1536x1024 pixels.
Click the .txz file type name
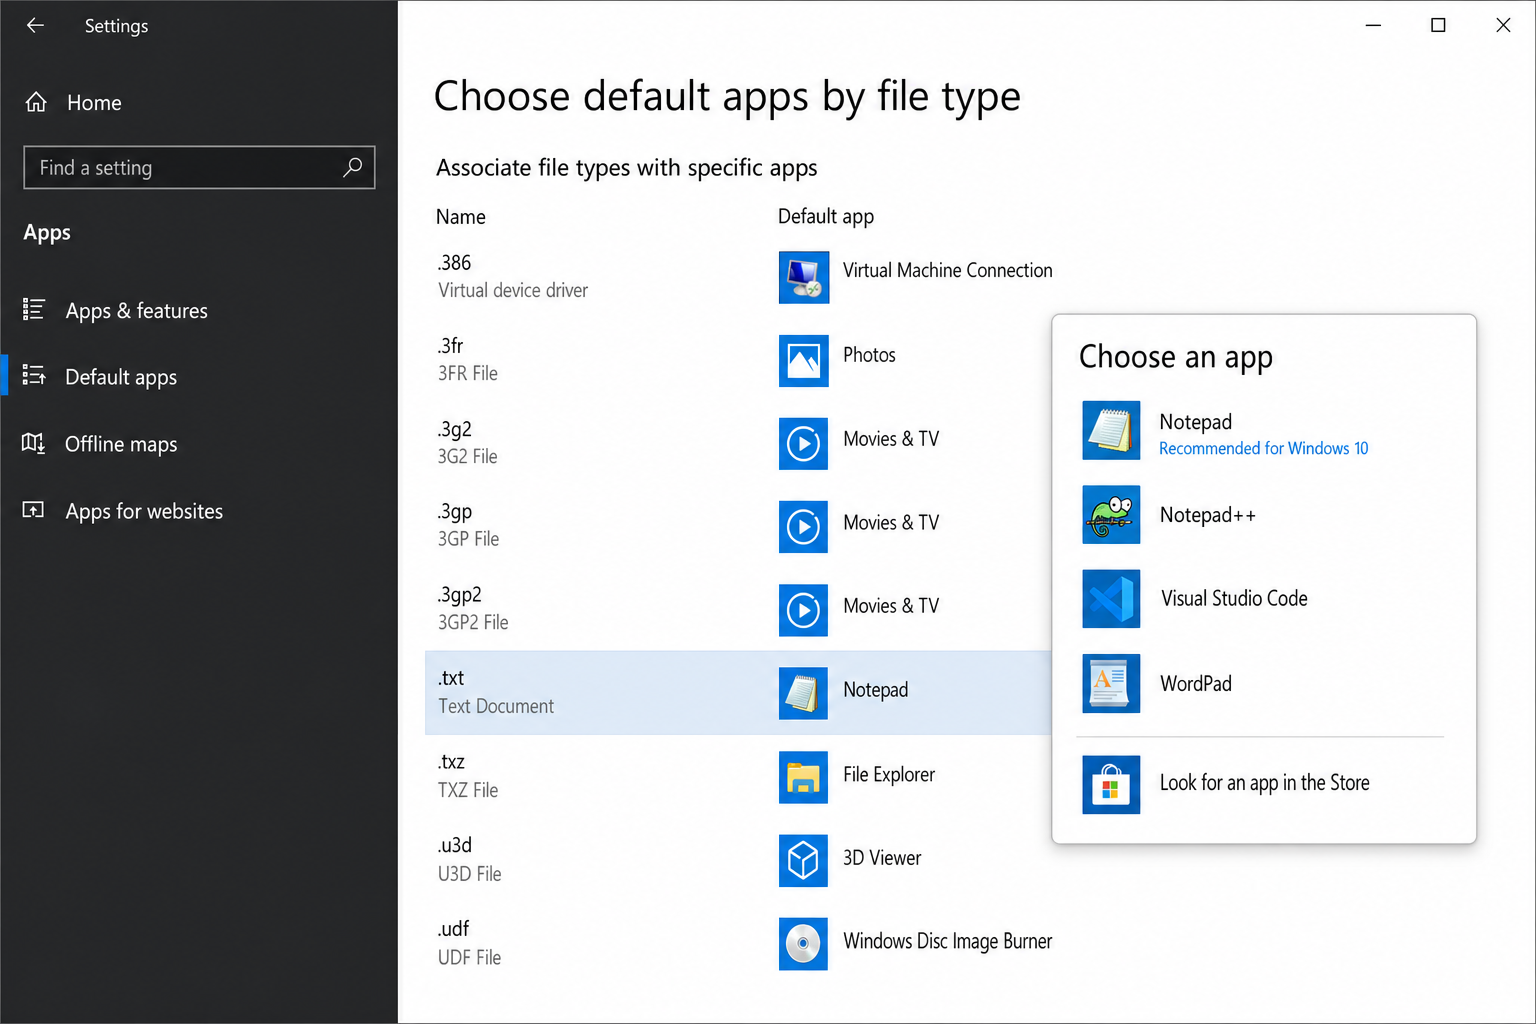(451, 762)
